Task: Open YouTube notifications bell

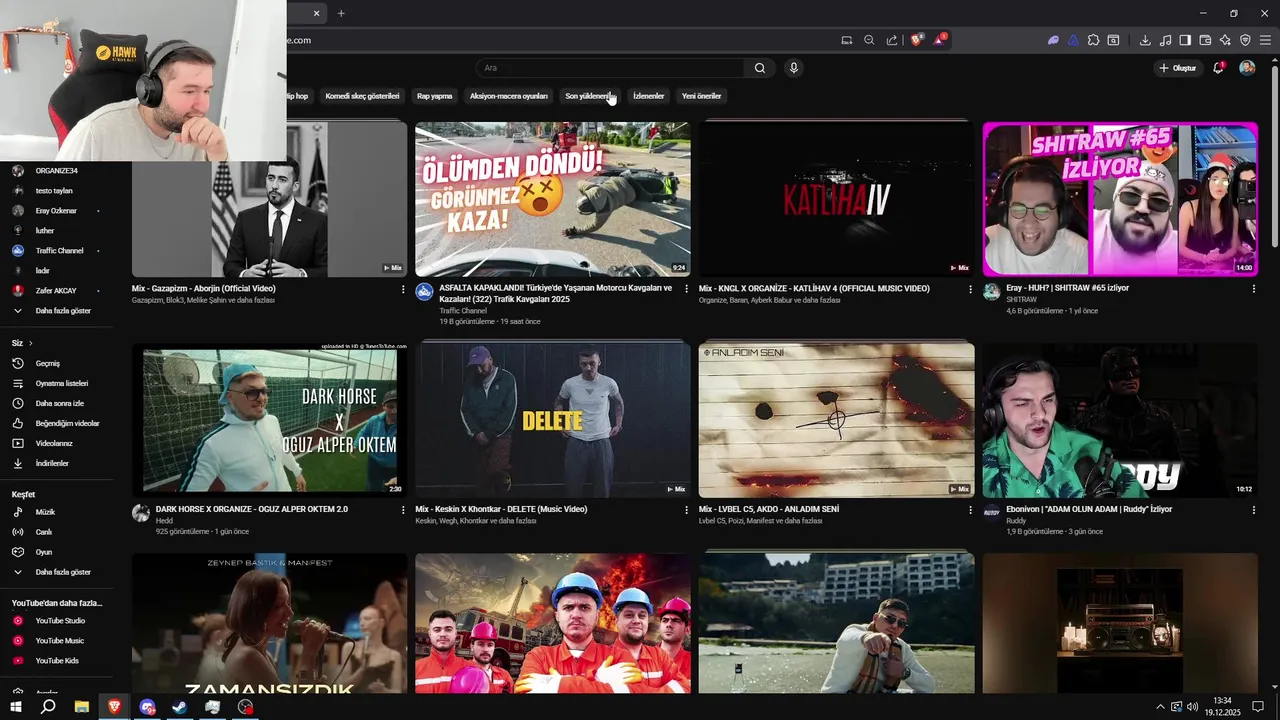Action: coord(1218,68)
